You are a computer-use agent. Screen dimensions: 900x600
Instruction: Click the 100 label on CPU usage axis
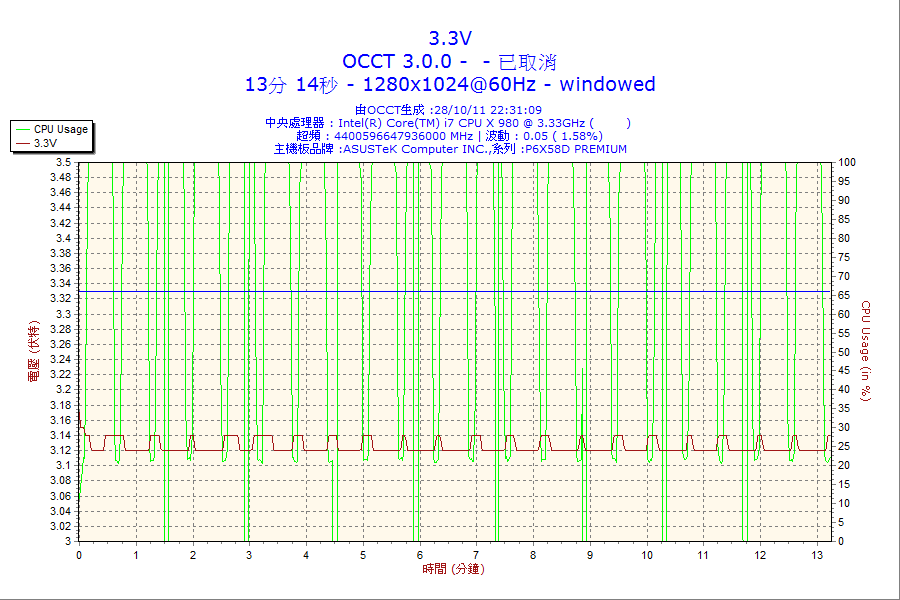pyautogui.click(x=847, y=162)
